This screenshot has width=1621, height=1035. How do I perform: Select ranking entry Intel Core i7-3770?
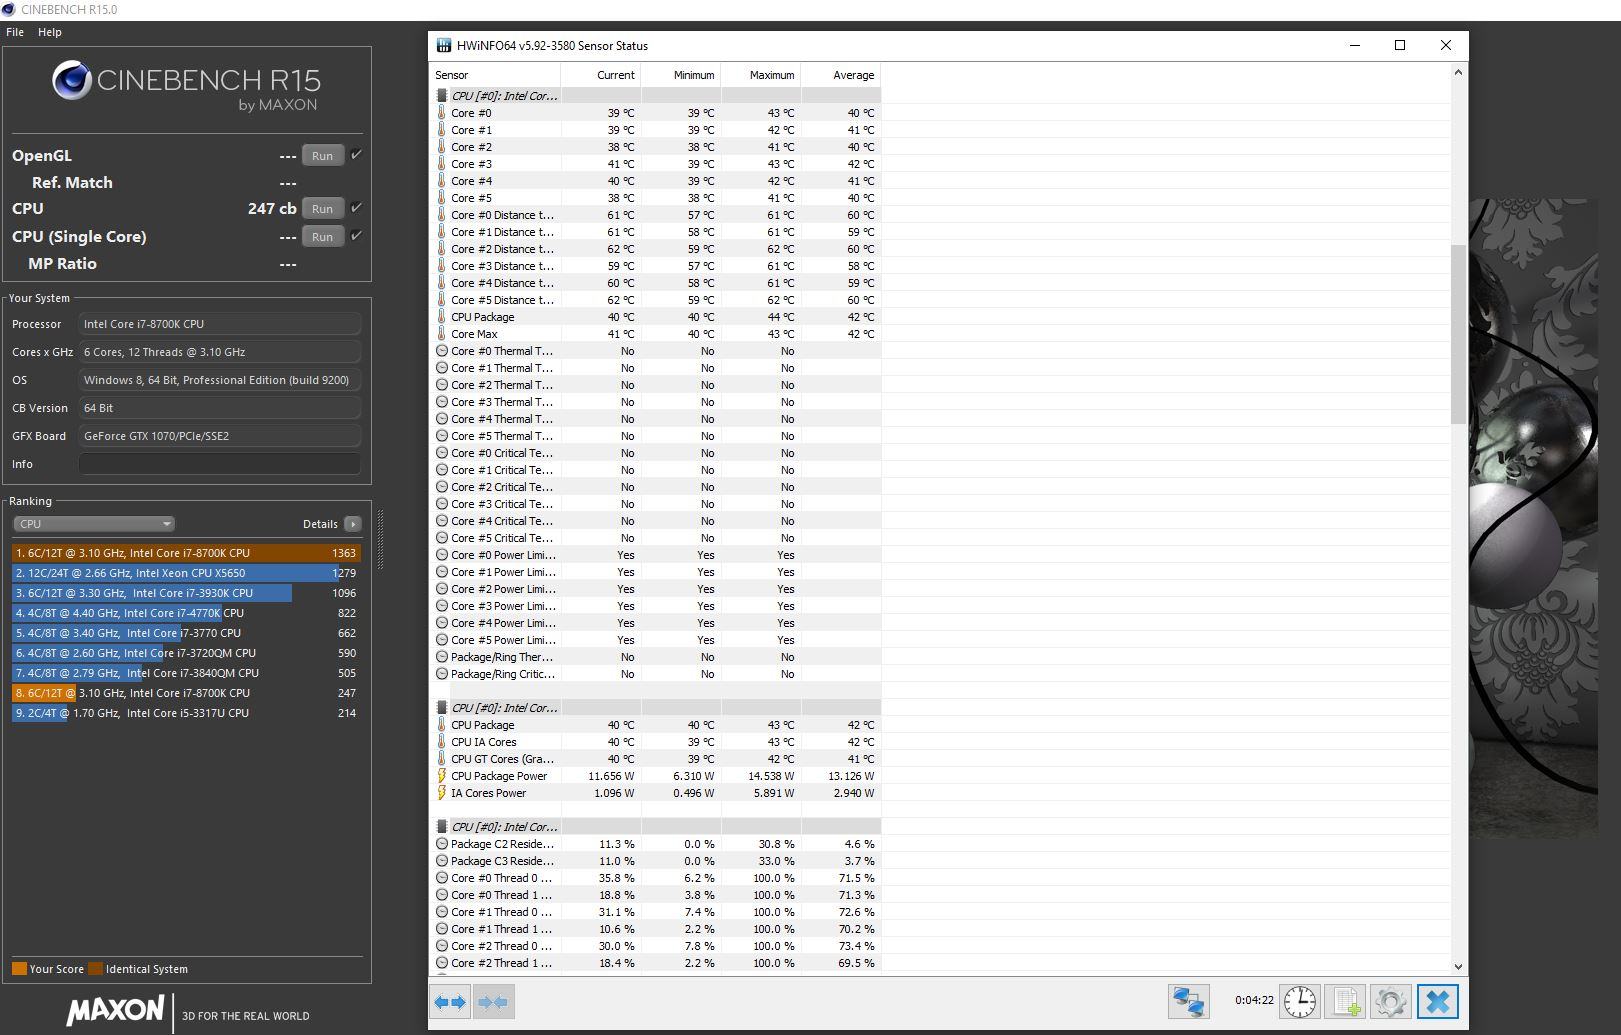coord(186,633)
